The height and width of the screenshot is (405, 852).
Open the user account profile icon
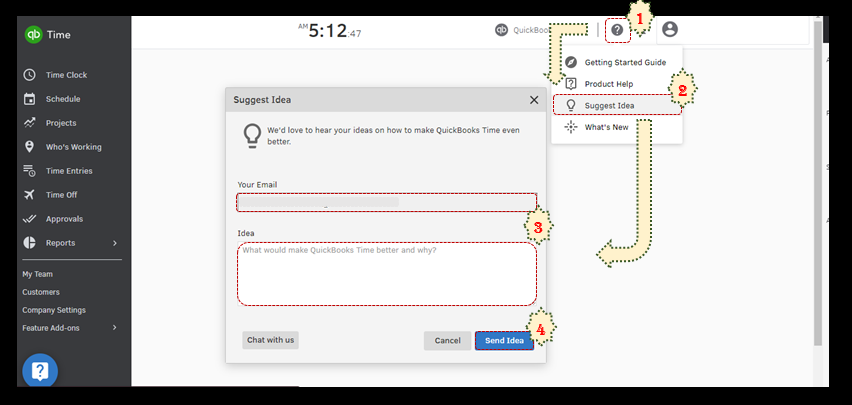click(671, 29)
